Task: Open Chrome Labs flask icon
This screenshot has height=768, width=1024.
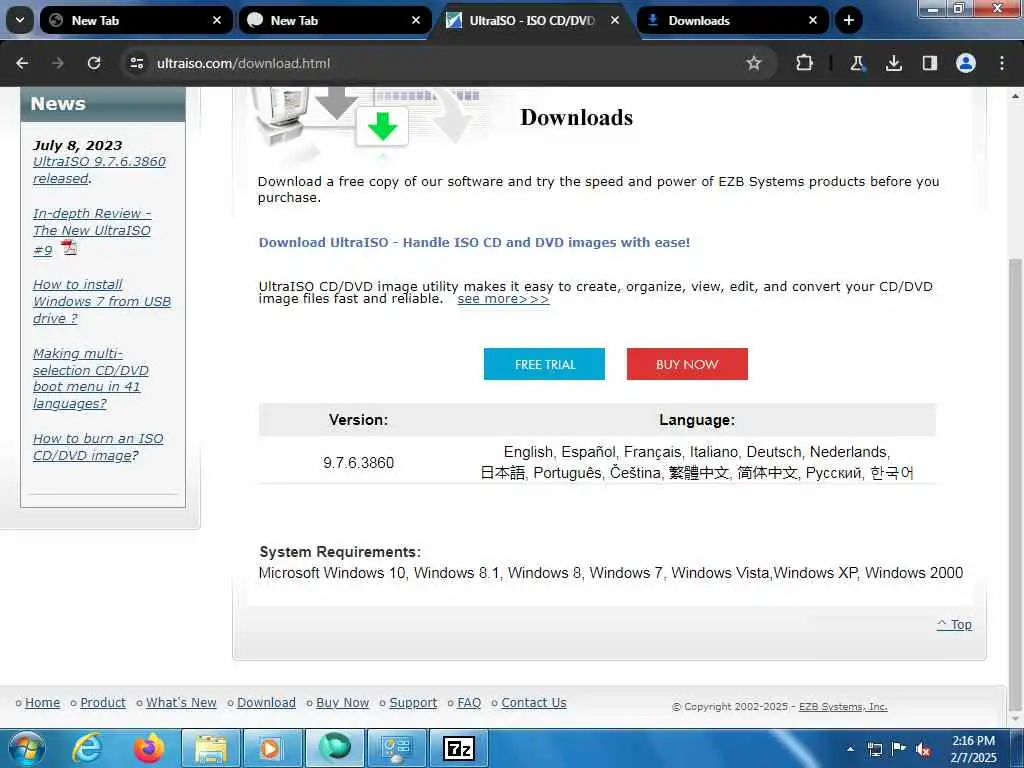Action: (857, 63)
